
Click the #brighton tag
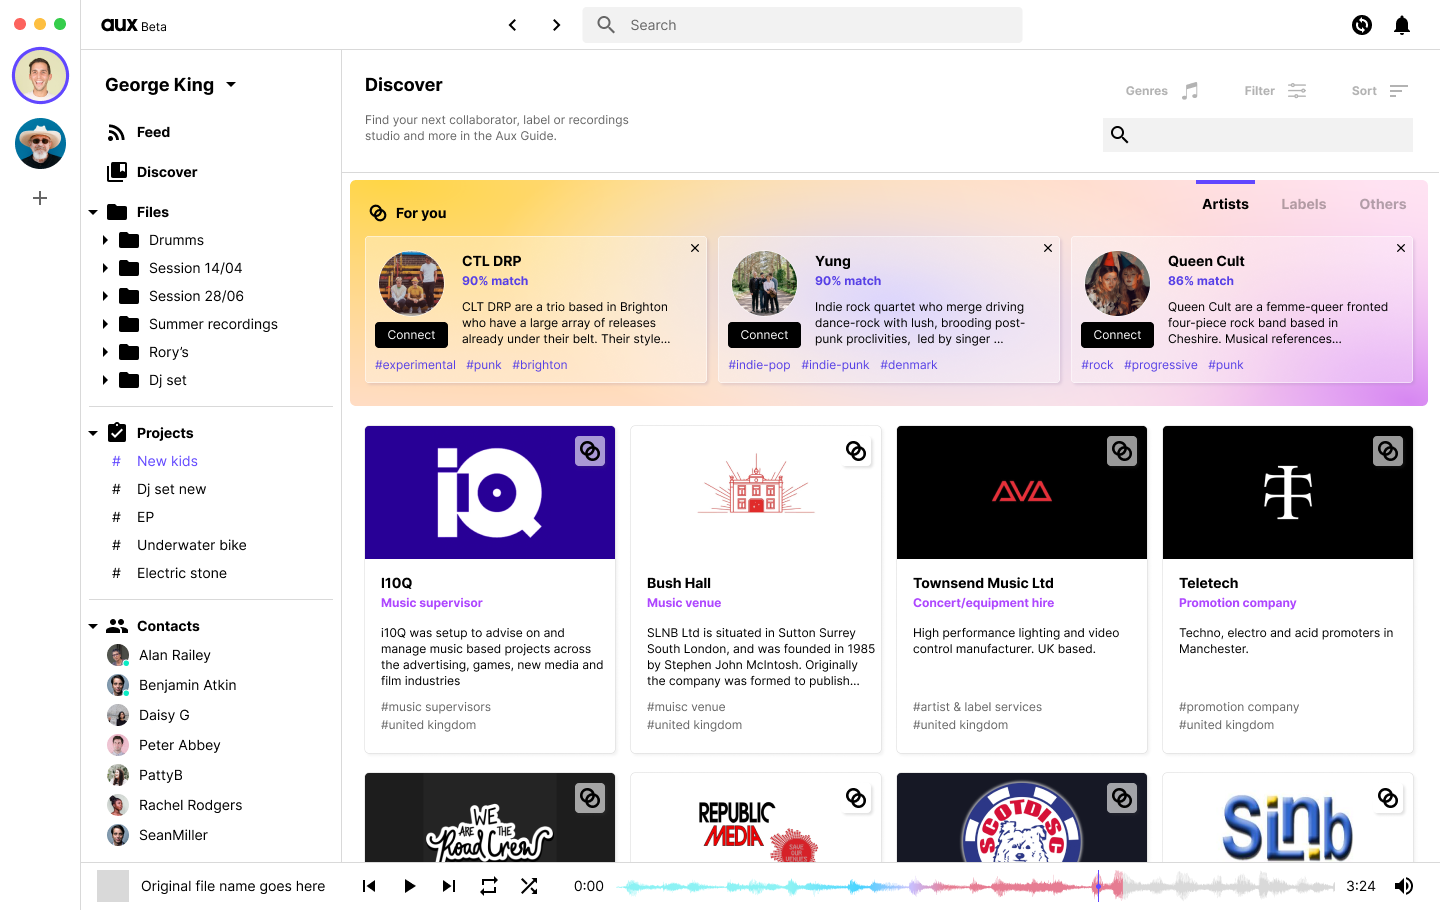coord(540,365)
